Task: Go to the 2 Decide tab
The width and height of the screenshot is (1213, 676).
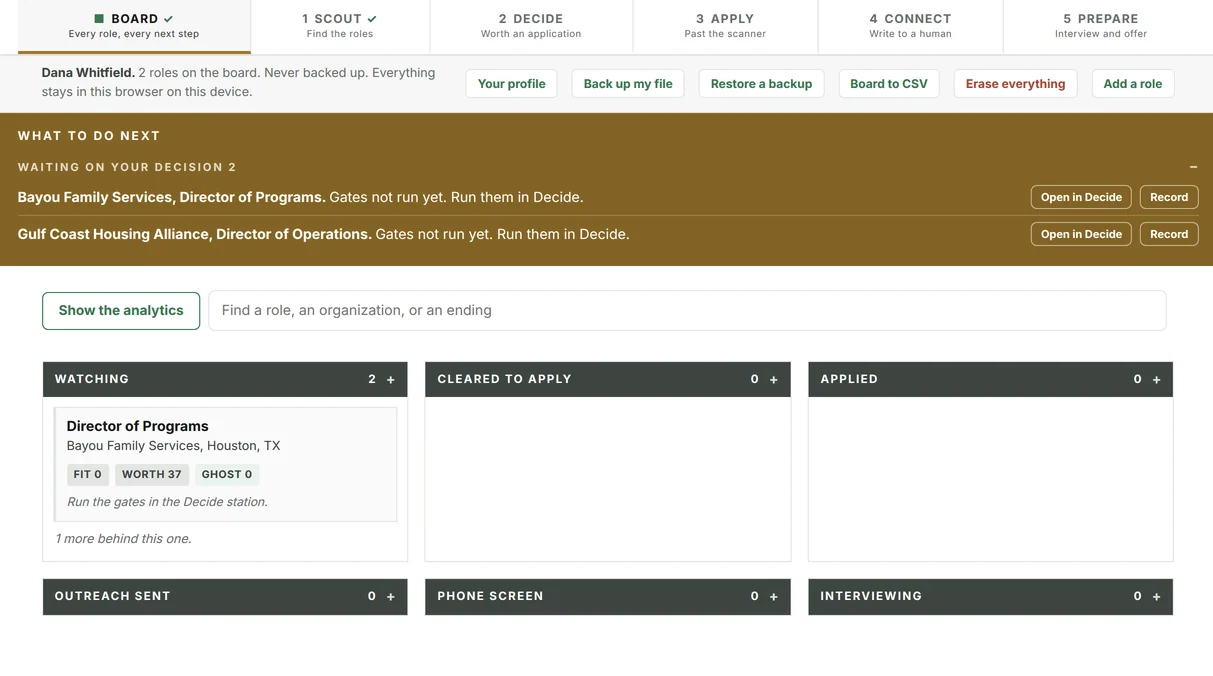Action: pos(531,26)
